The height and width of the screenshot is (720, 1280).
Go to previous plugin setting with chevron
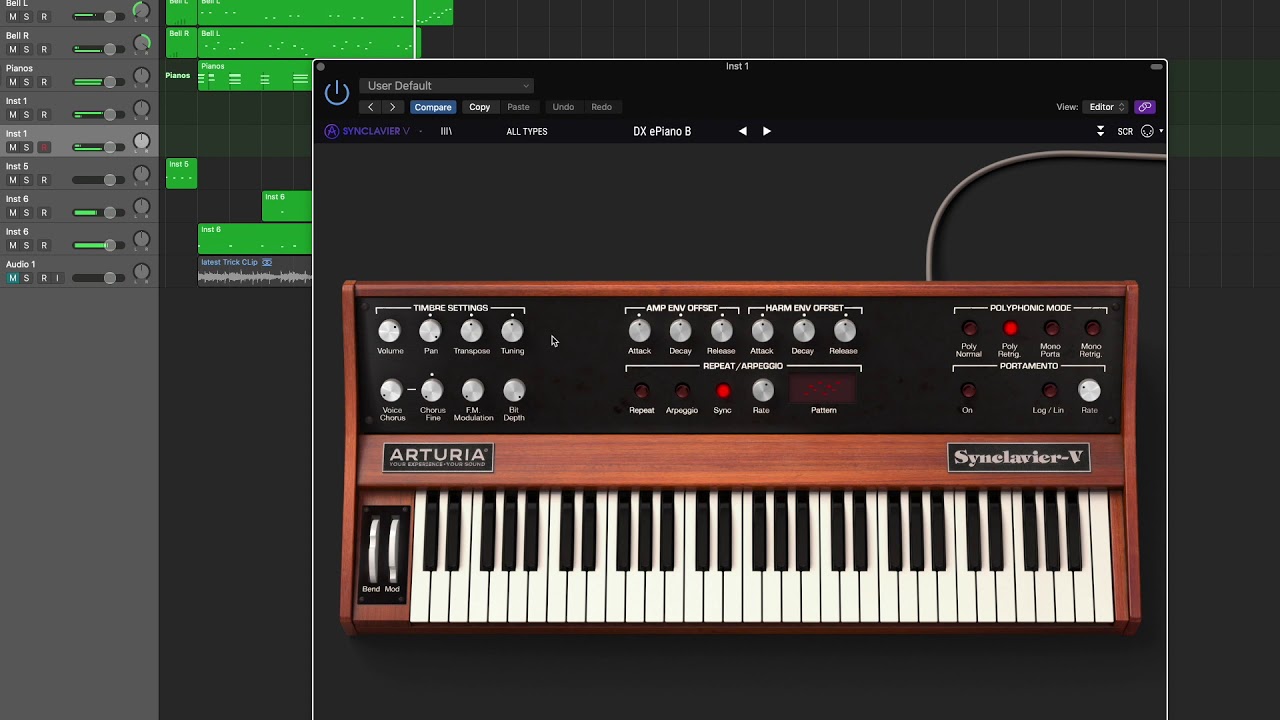tap(370, 107)
